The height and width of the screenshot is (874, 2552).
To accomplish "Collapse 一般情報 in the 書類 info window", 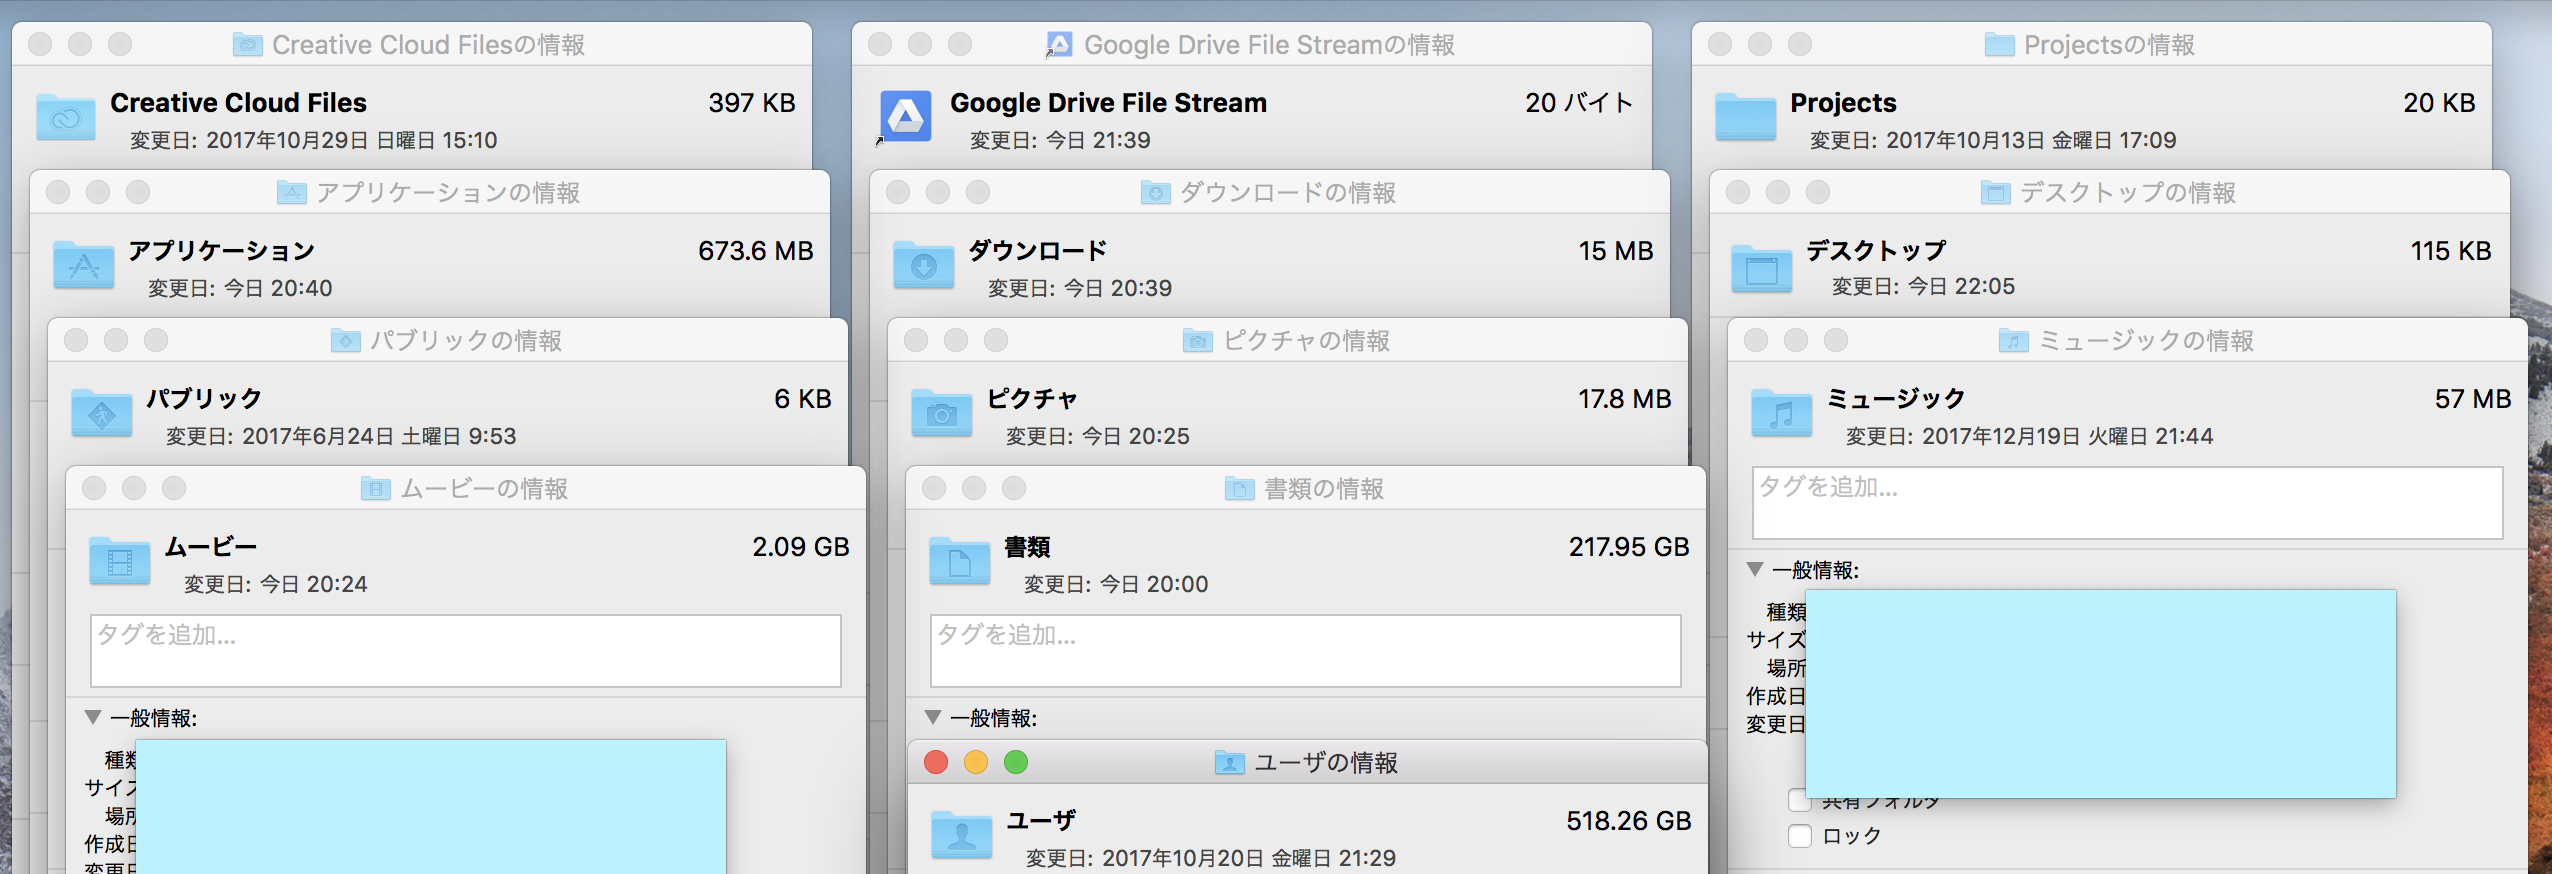I will coord(934,717).
